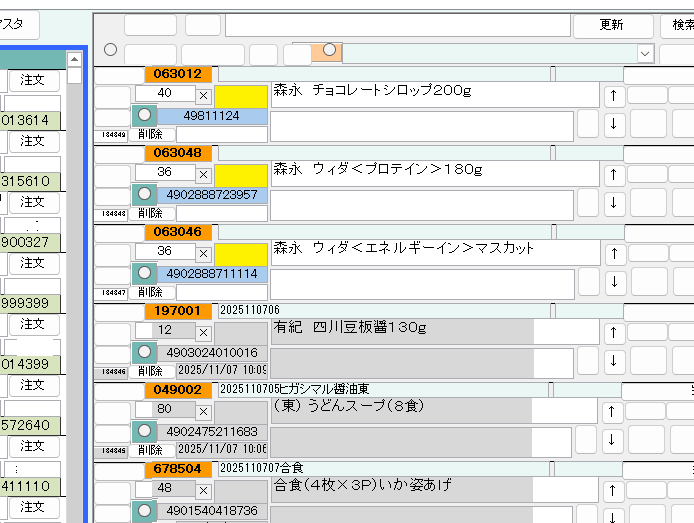
Task: Click the 更新 button
Action: point(613,25)
